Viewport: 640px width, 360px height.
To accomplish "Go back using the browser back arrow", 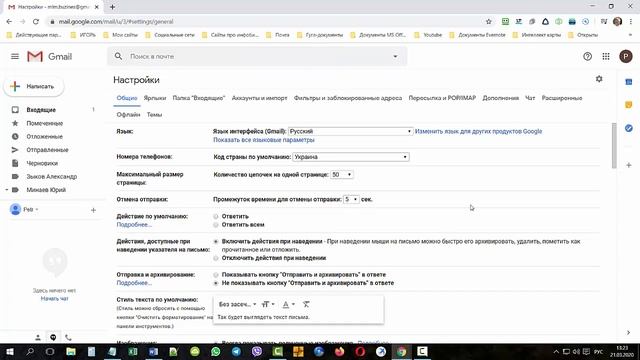I will (9, 22).
